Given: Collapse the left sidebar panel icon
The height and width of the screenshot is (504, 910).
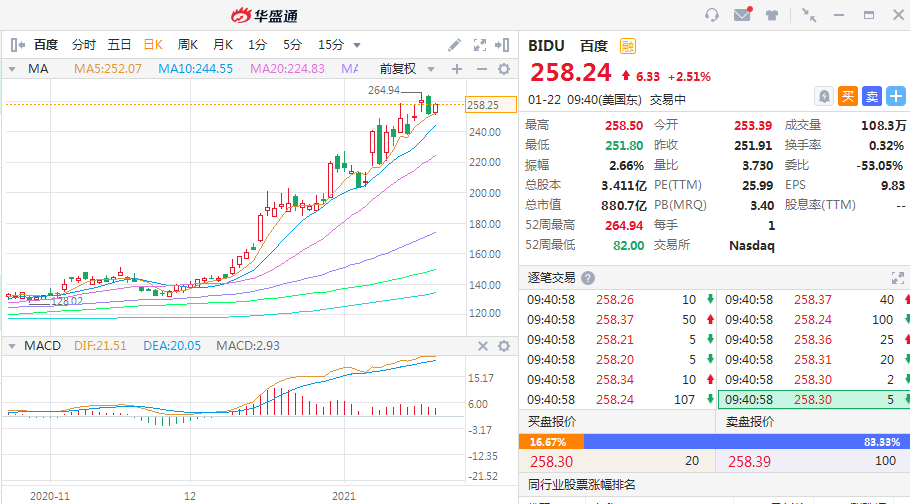Looking at the screenshot, I should 17,45.
